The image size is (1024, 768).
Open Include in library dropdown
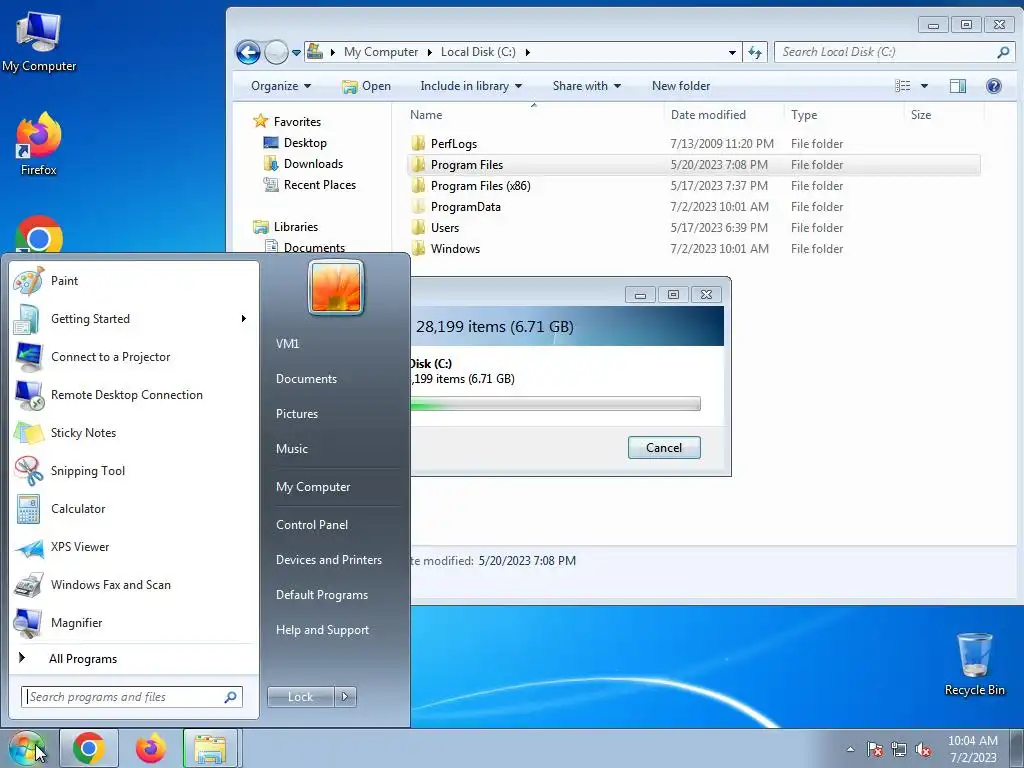(471, 86)
